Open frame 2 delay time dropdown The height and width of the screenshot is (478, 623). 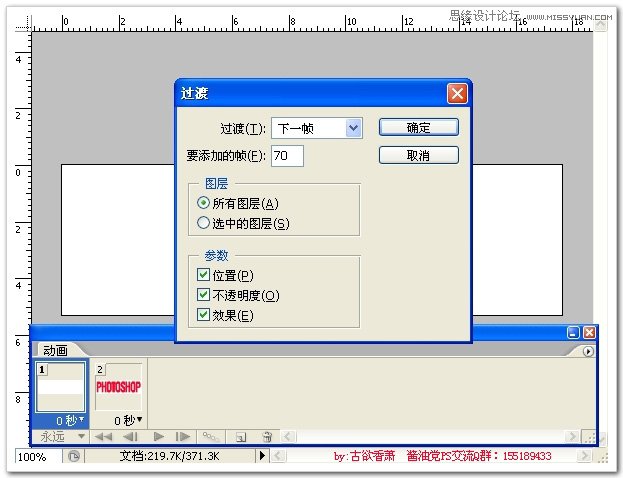(128, 420)
